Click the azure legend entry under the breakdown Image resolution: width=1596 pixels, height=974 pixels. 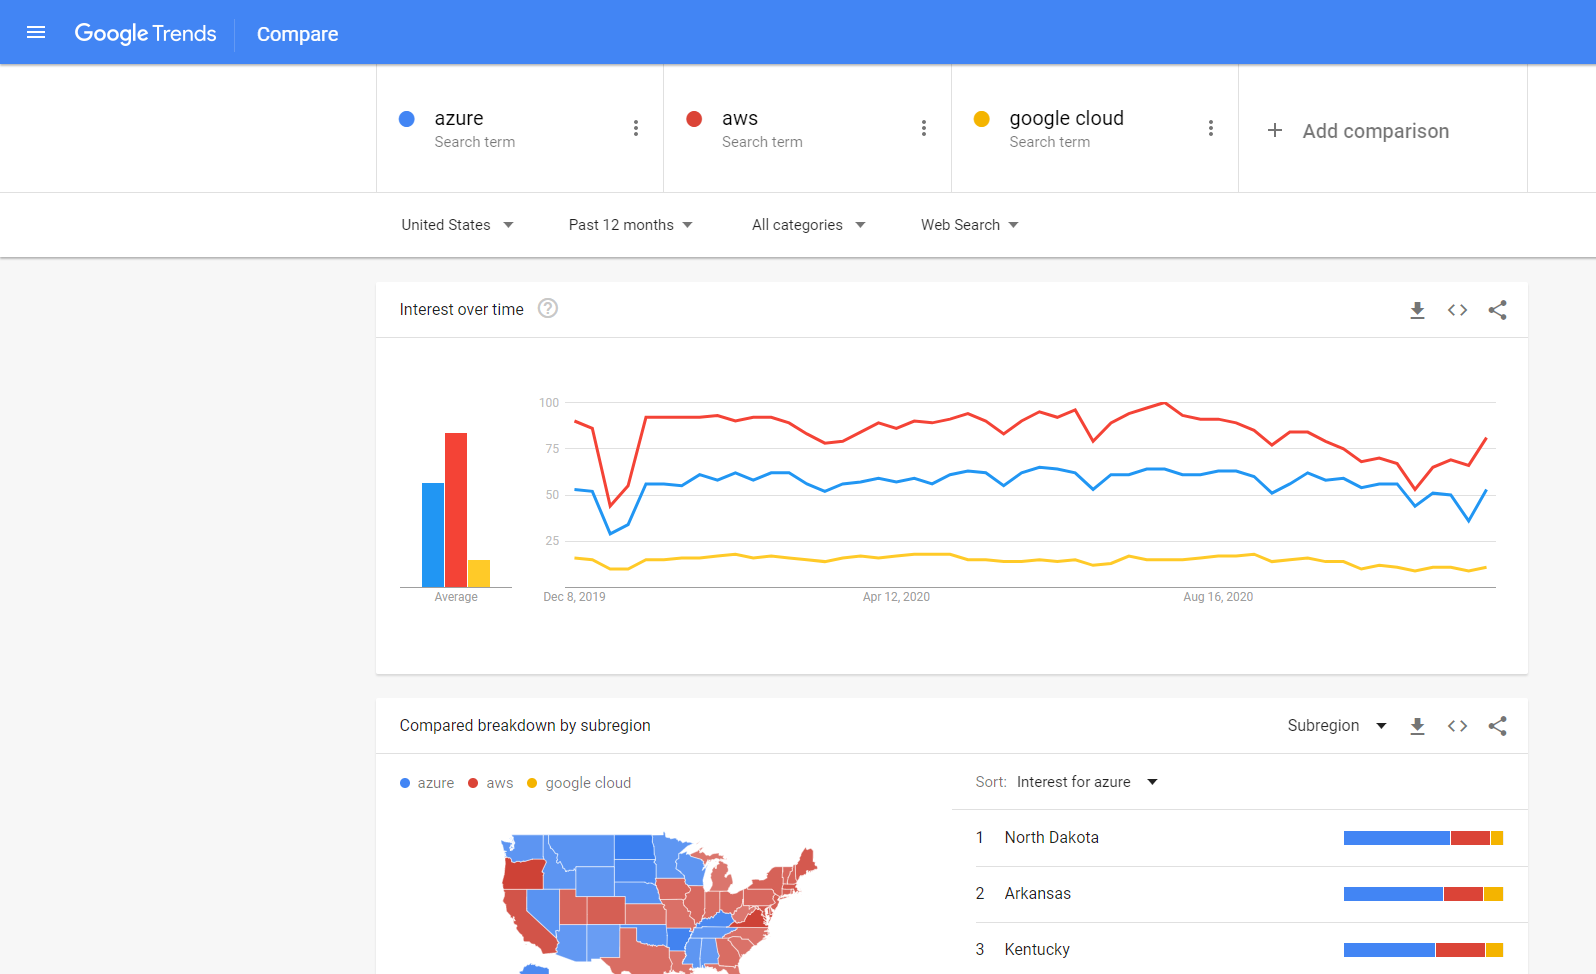427,783
